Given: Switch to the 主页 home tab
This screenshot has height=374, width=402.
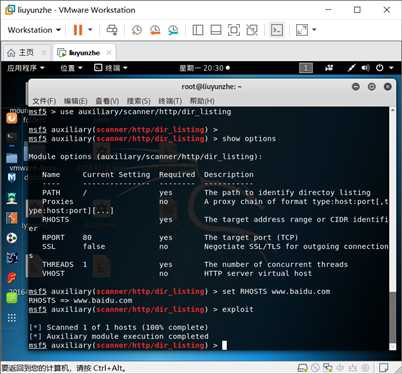Looking at the screenshot, I should click(22, 53).
